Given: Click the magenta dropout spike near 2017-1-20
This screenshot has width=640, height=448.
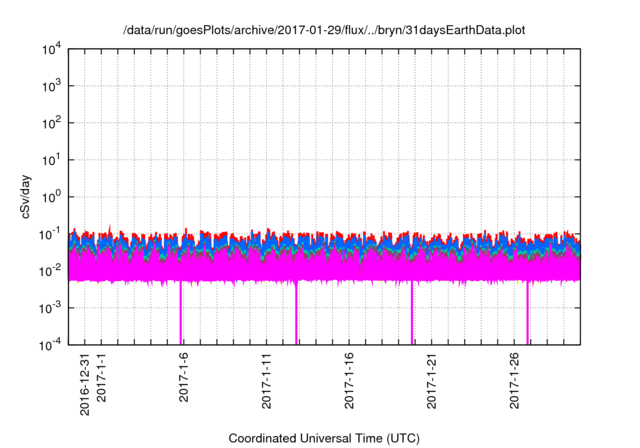Looking at the screenshot, I should pyautogui.click(x=412, y=313).
